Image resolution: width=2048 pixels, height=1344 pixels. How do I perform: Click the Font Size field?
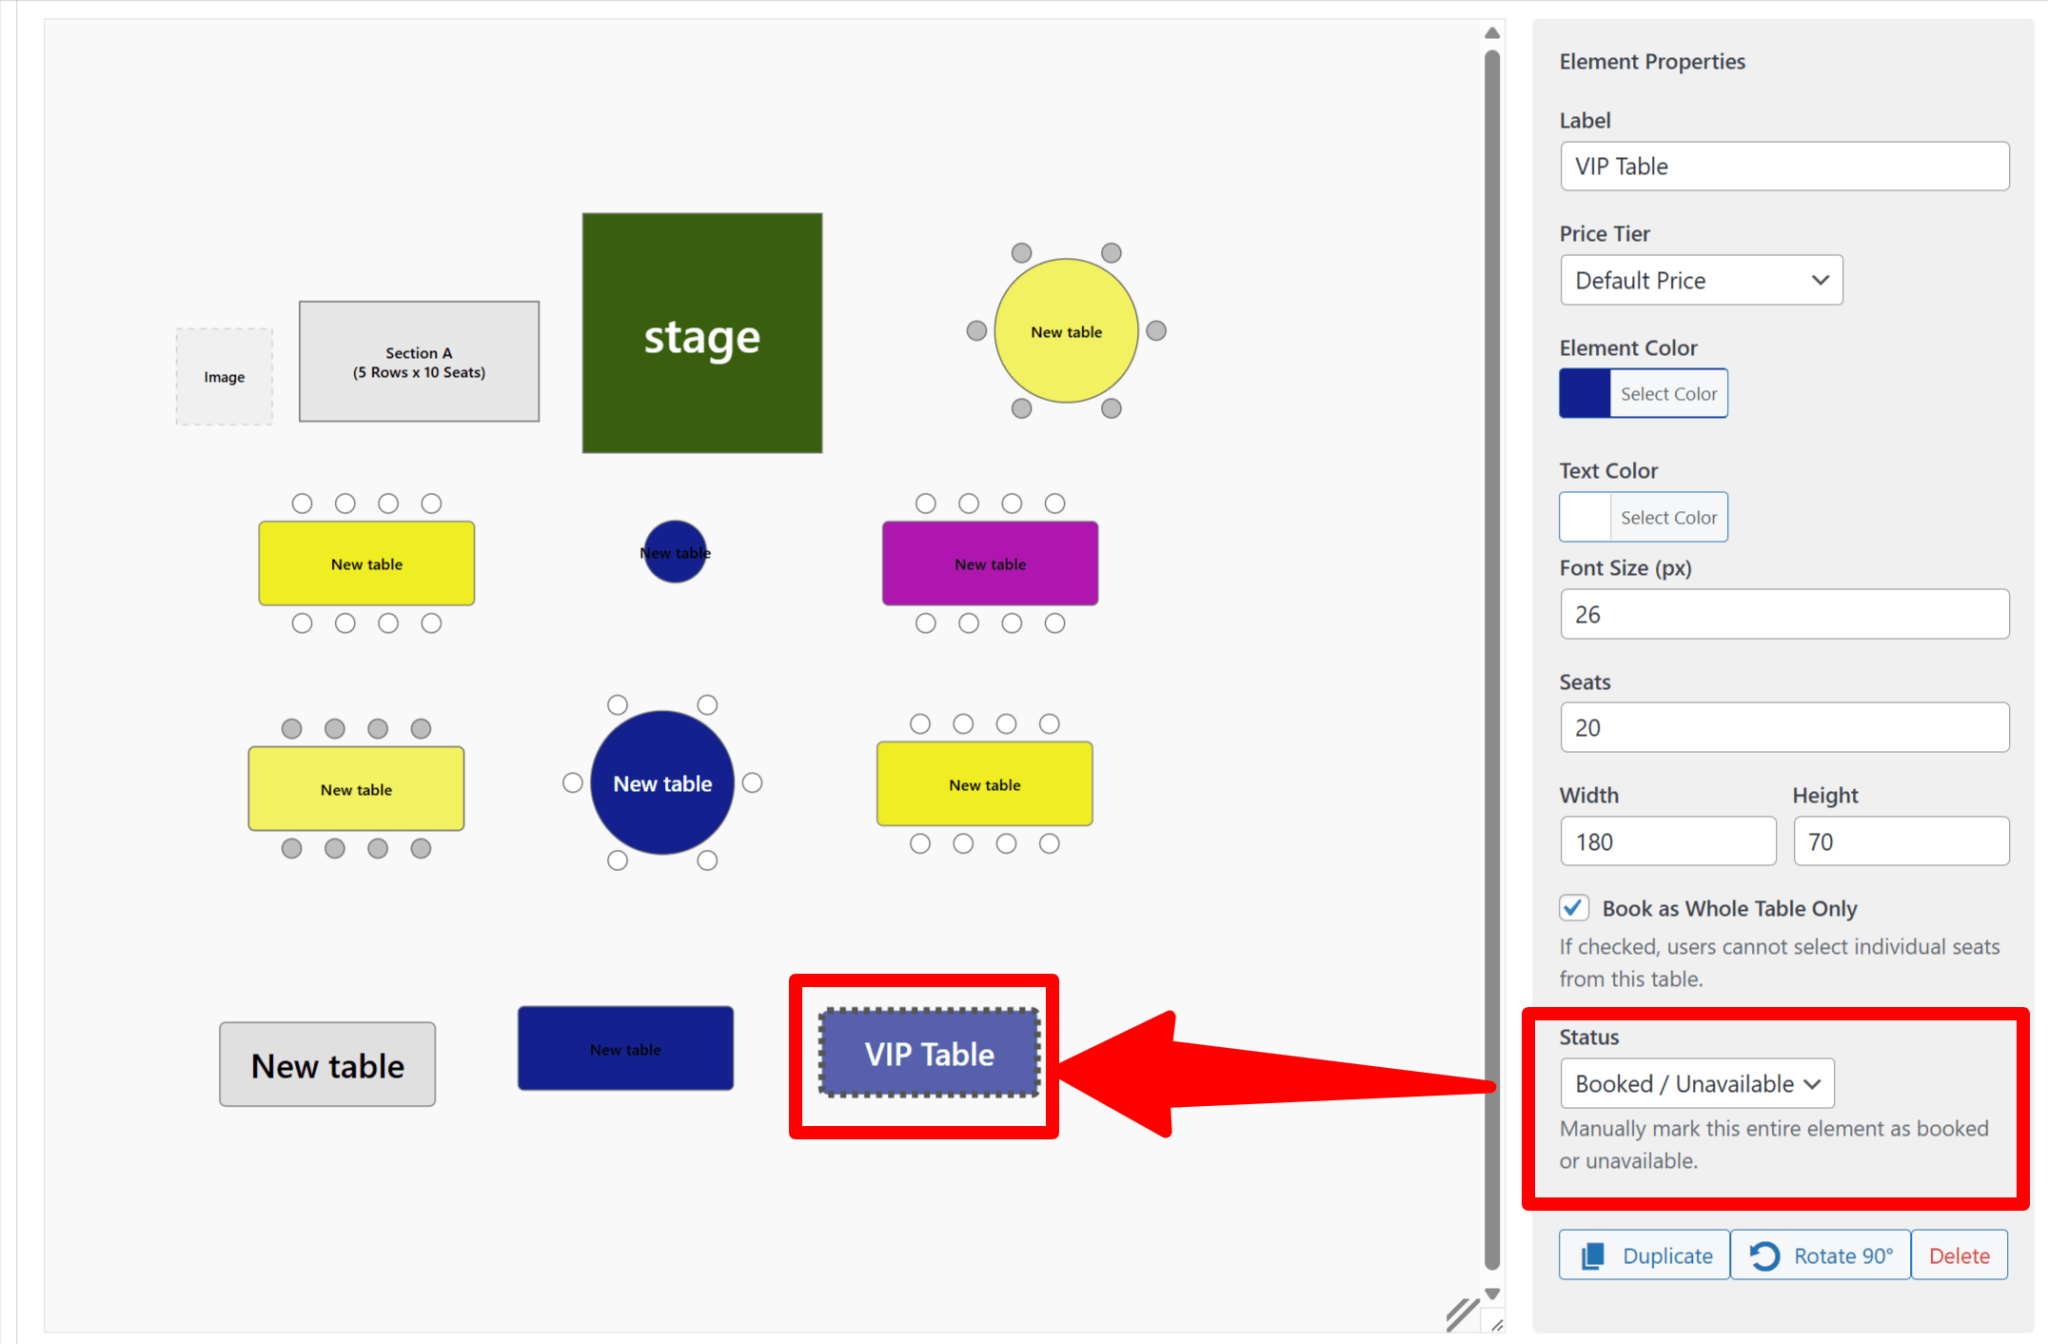pos(1784,614)
